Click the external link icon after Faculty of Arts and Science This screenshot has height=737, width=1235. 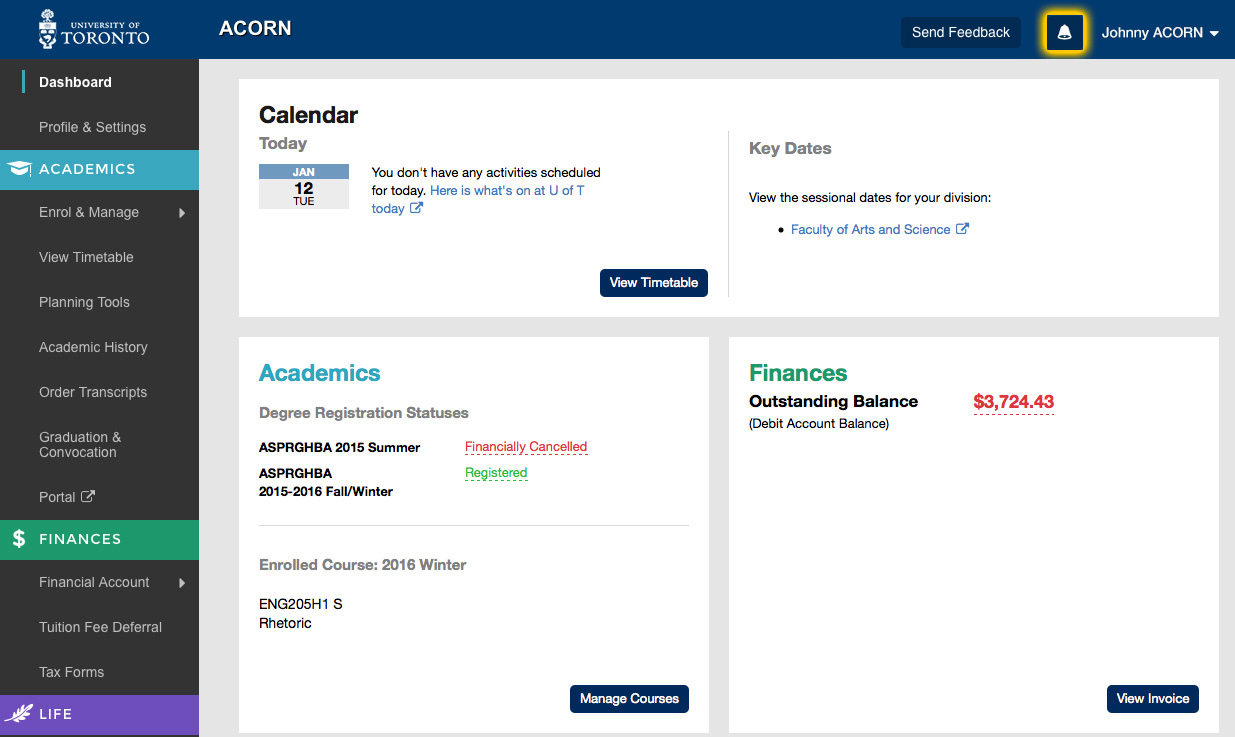tap(962, 229)
